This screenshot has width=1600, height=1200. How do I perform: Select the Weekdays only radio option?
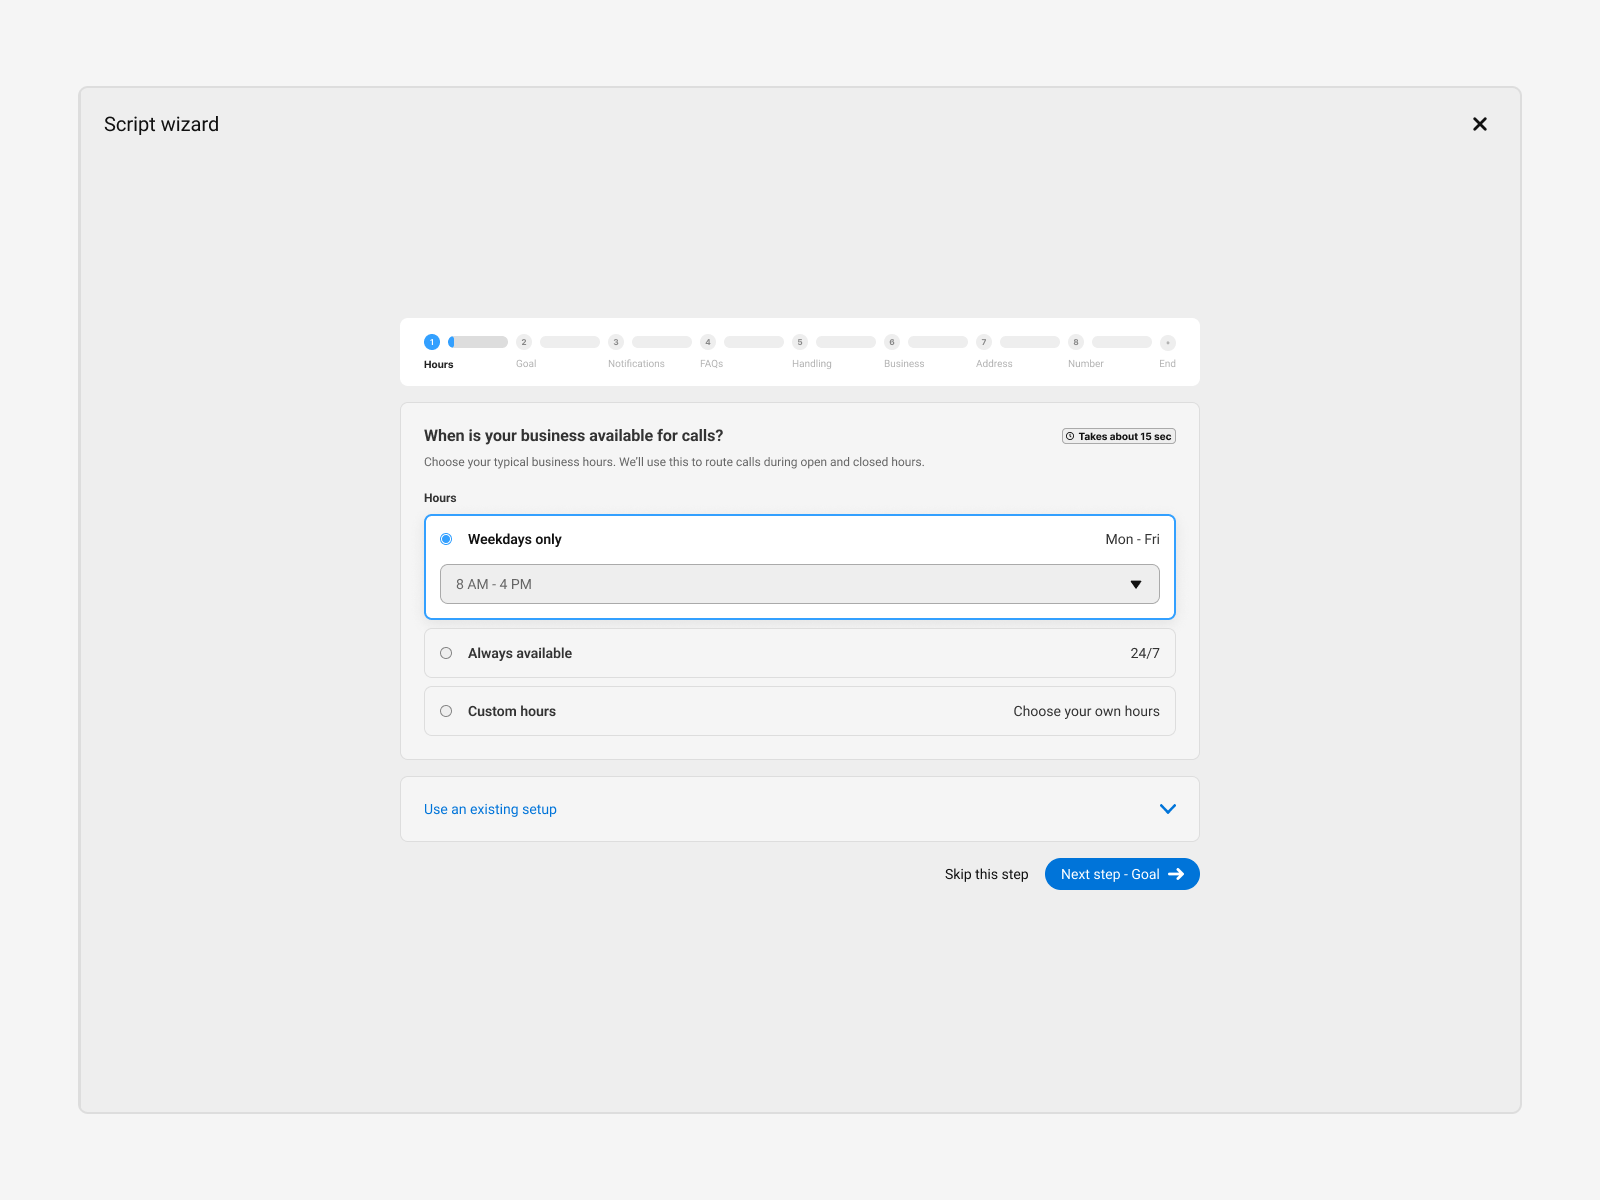(446, 539)
